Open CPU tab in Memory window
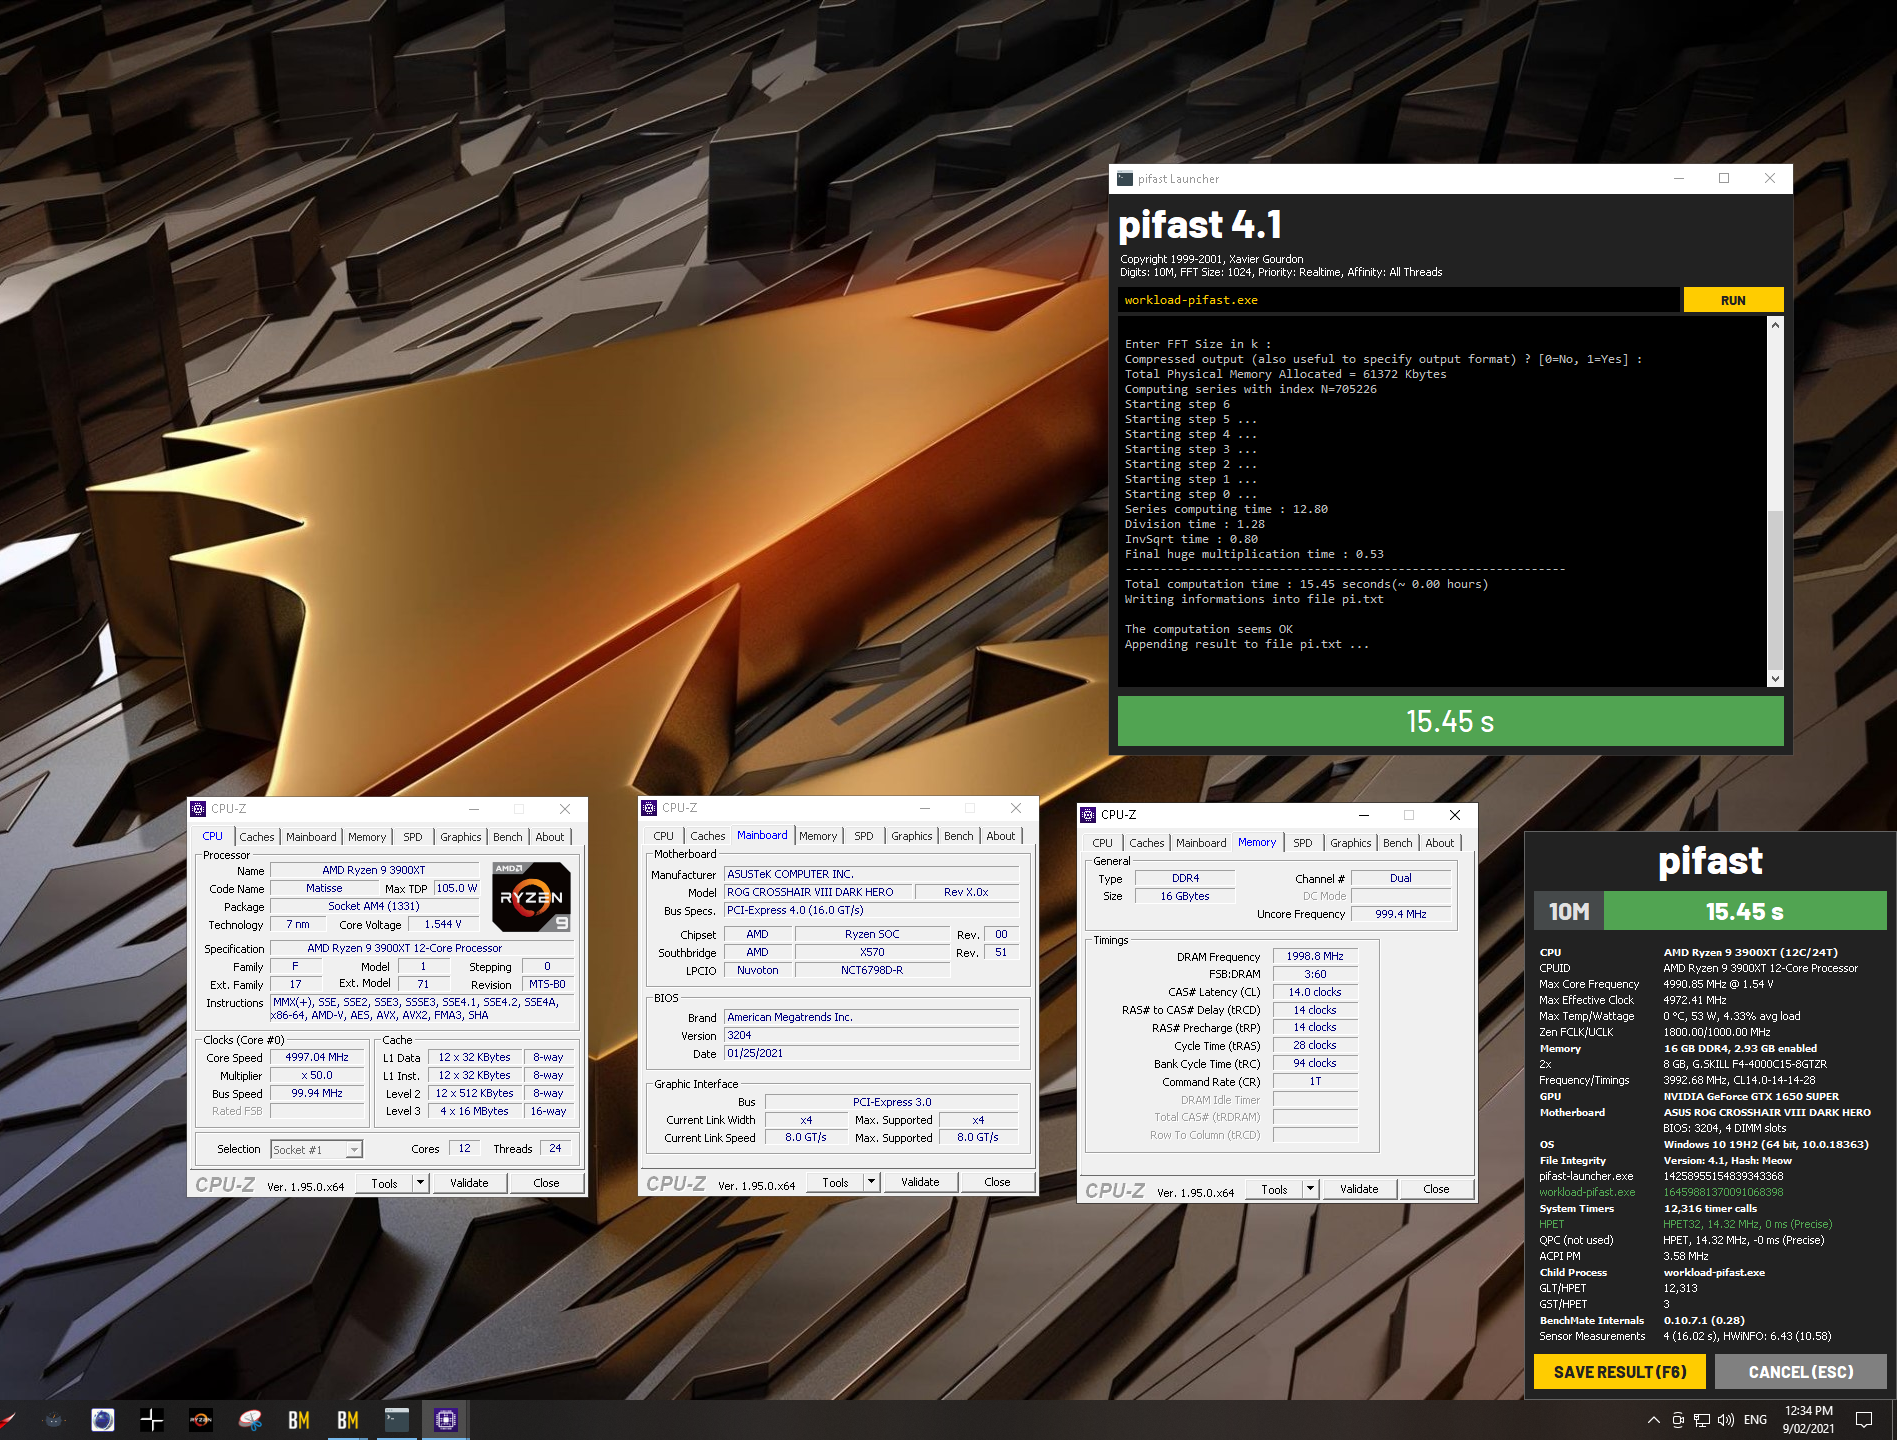This screenshot has height=1440, width=1897. click(1103, 843)
